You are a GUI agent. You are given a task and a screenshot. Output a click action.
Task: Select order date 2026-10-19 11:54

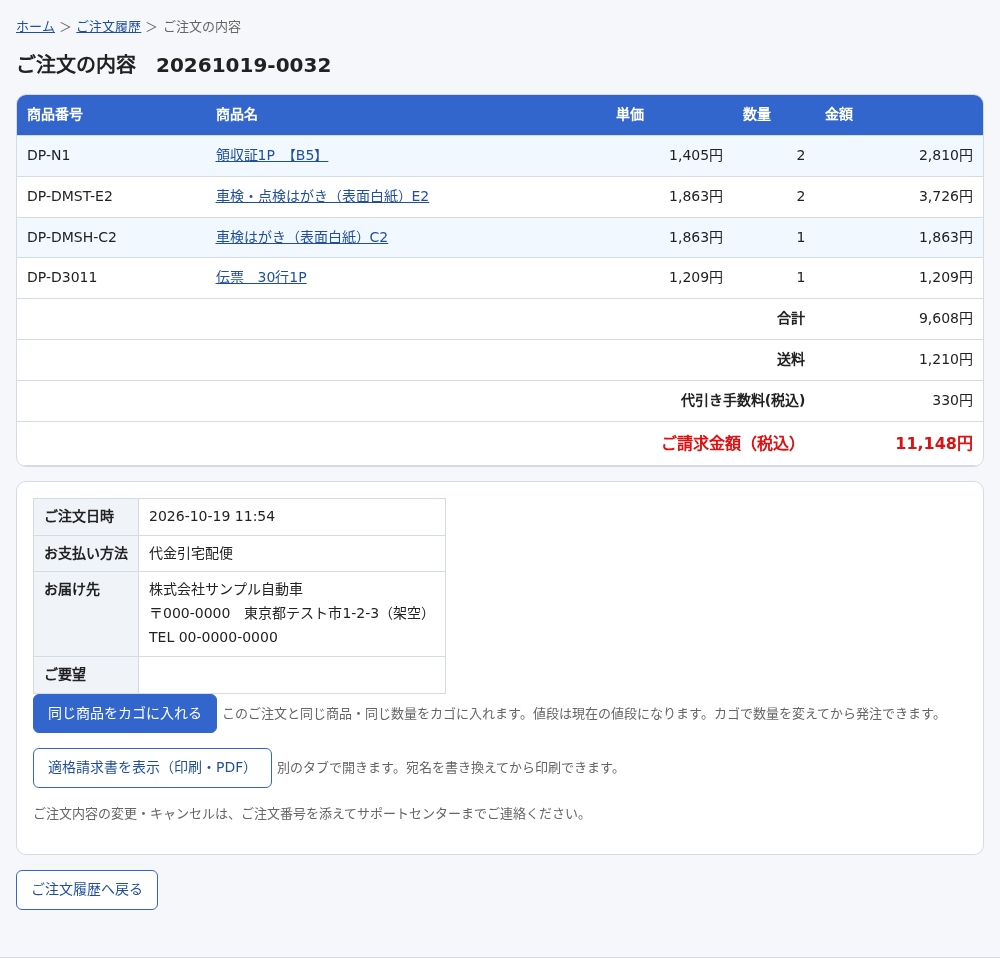tap(212, 516)
